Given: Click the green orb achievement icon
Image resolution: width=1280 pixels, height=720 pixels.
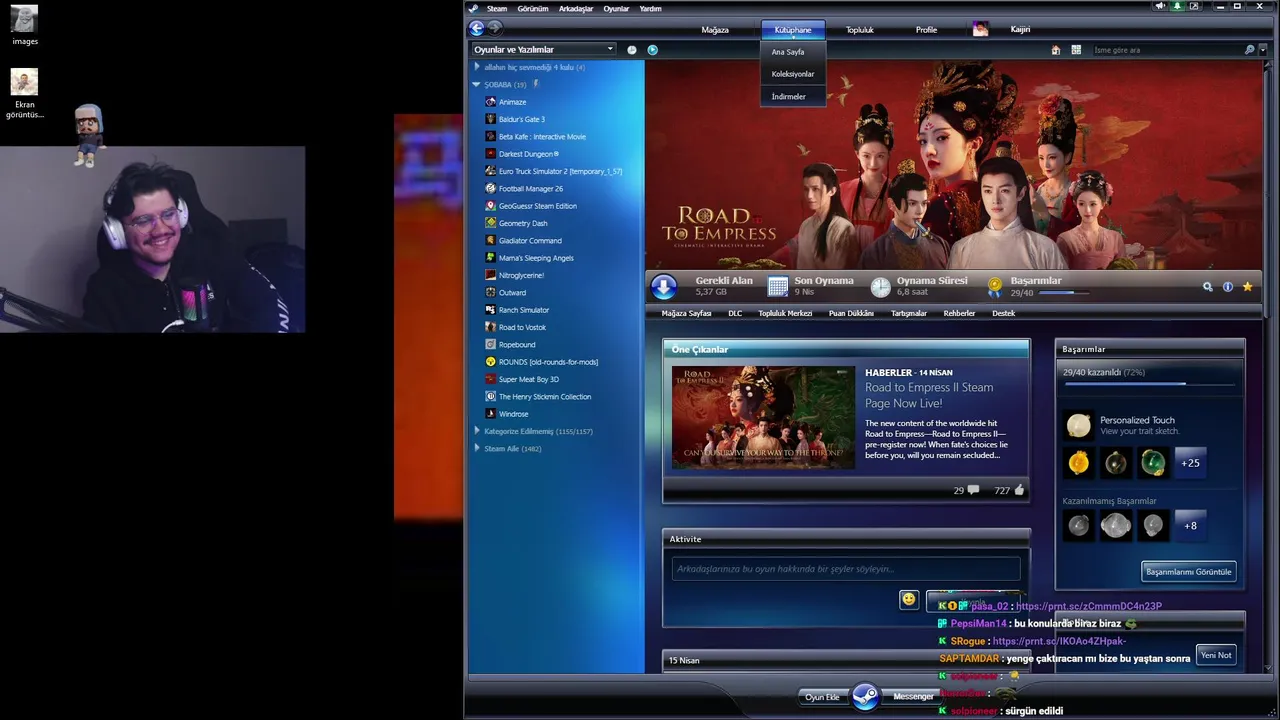Looking at the screenshot, I should tap(1153, 463).
